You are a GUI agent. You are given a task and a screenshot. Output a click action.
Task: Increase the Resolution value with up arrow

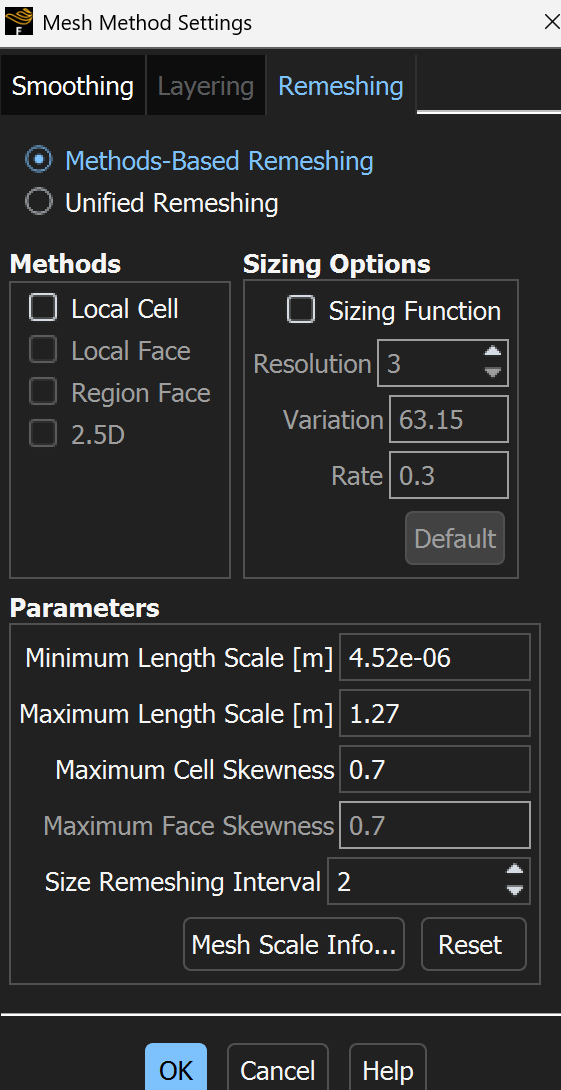pos(493,354)
